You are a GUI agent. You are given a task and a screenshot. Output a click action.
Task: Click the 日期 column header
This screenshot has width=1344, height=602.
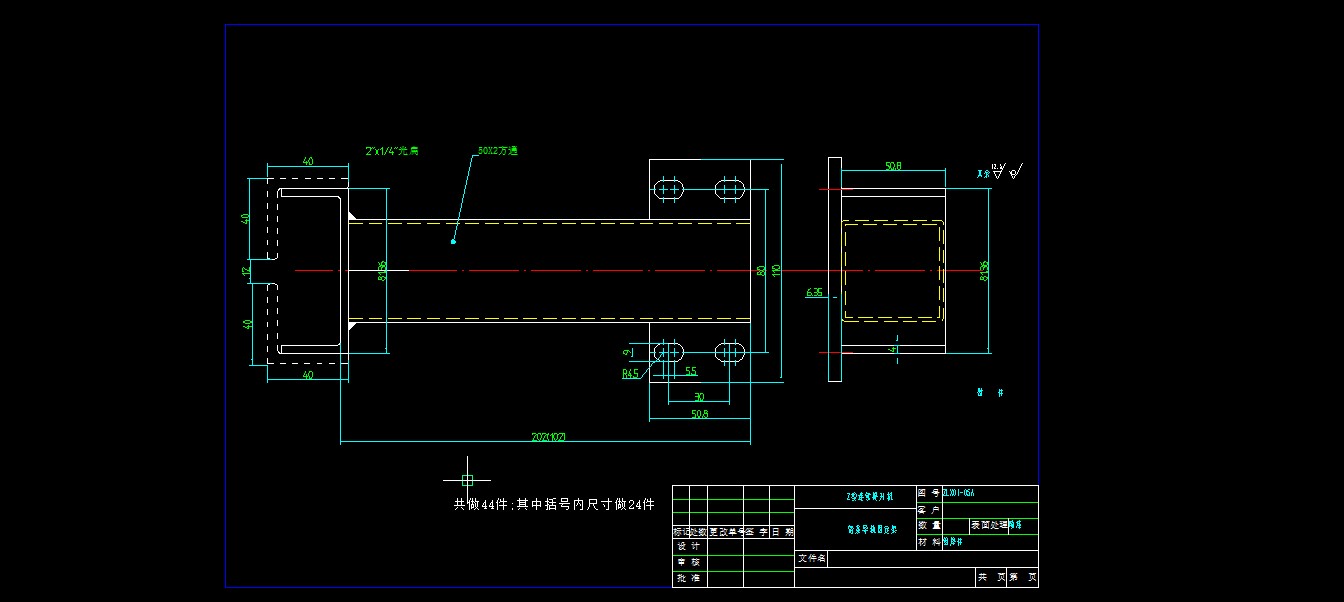[782, 532]
